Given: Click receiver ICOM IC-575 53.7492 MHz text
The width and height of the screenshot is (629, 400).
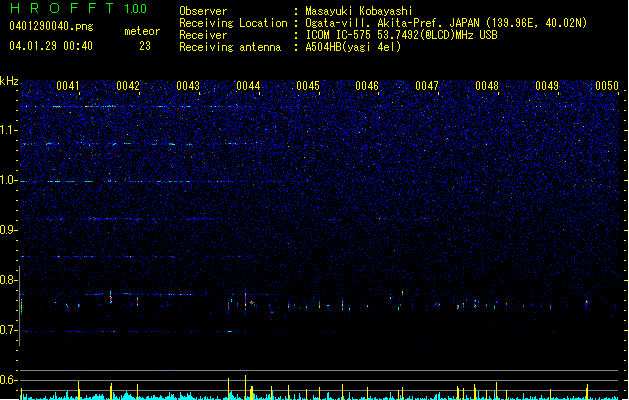Looking at the screenshot, I should [x=401, y=35].
